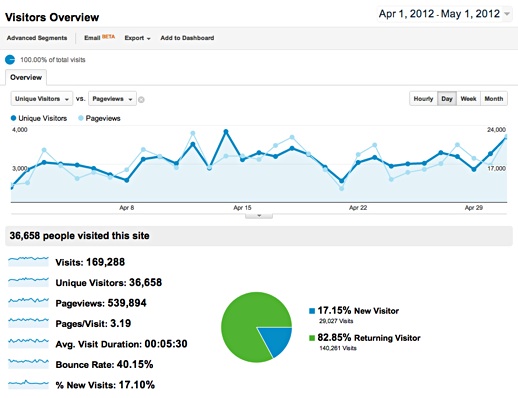Click the blue New Visitor legend square

pos(312,311)
